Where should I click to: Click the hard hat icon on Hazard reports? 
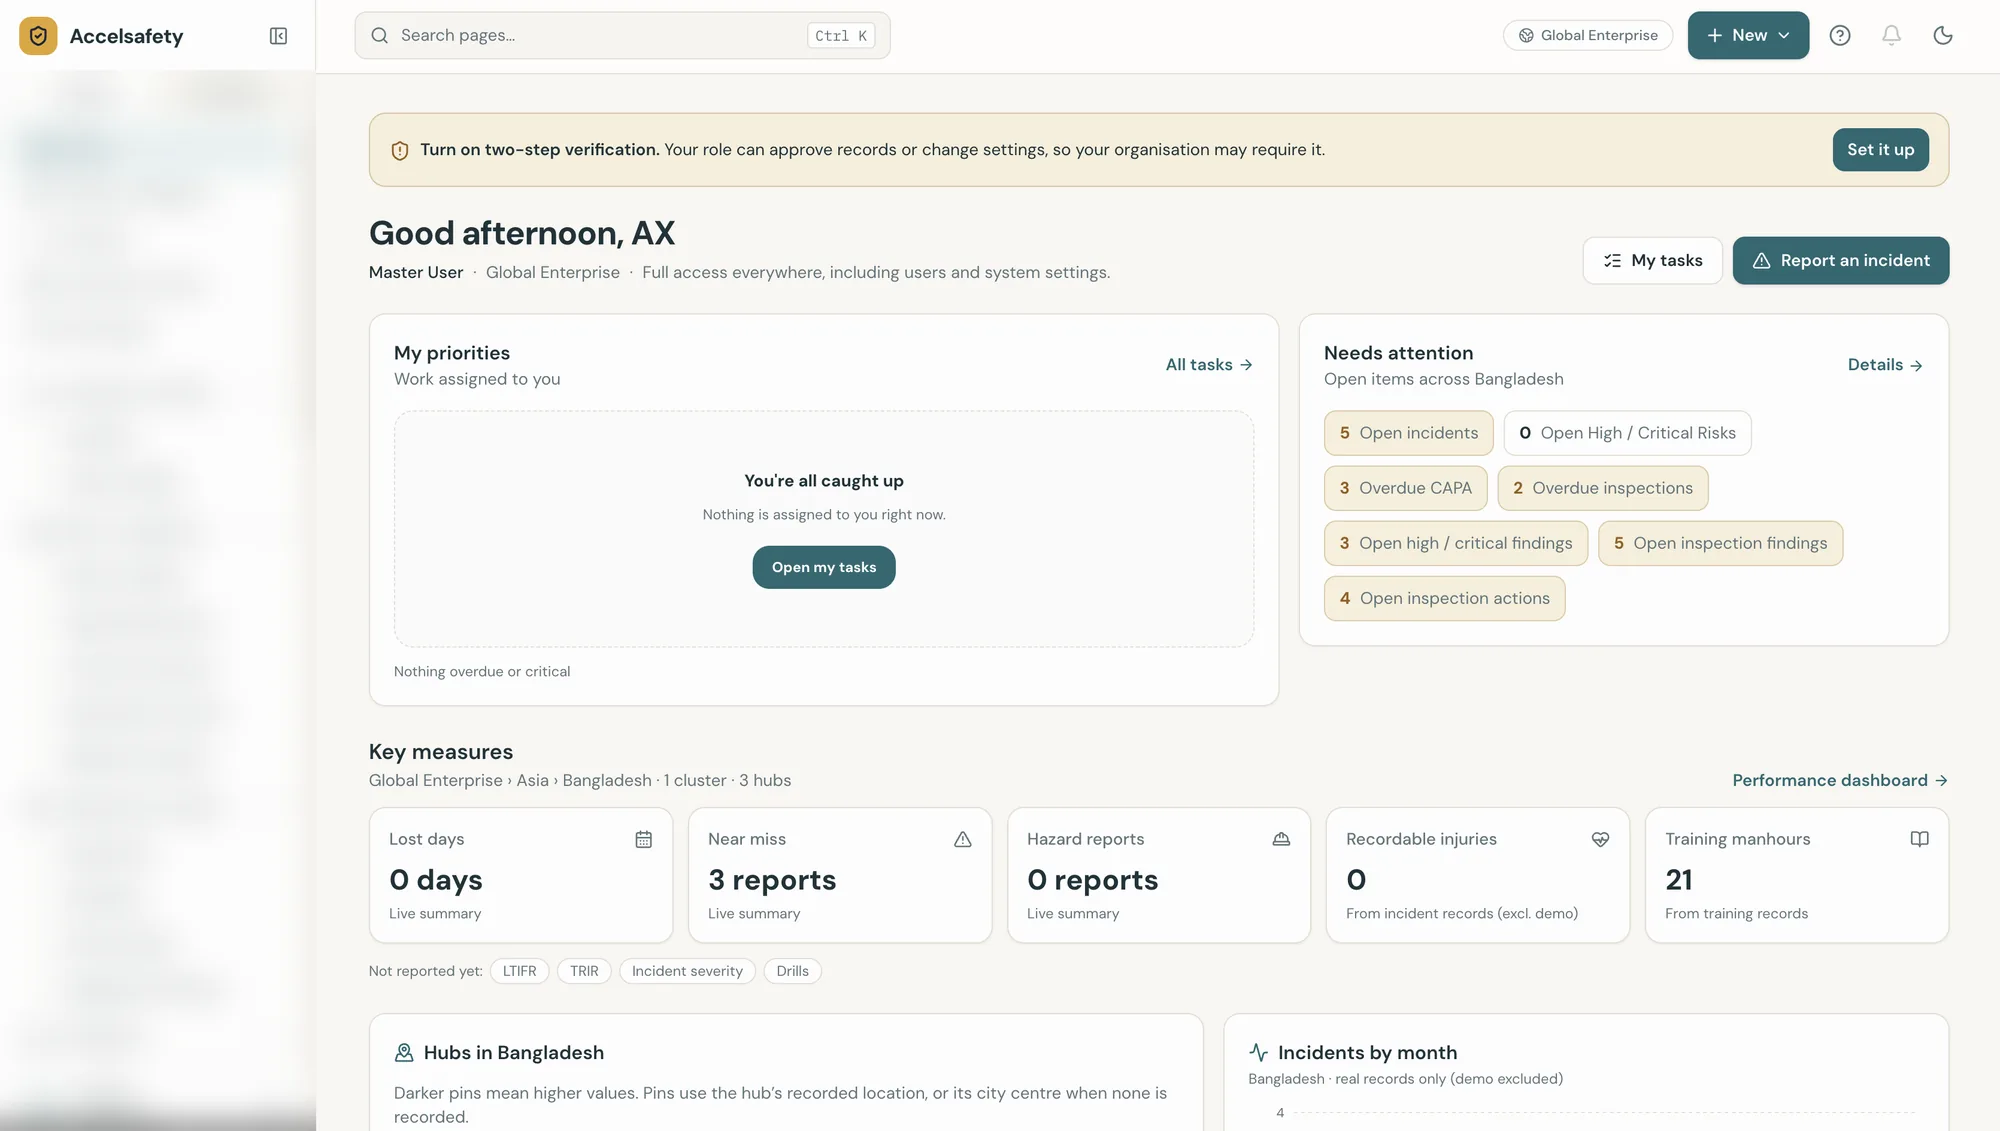1281,839
